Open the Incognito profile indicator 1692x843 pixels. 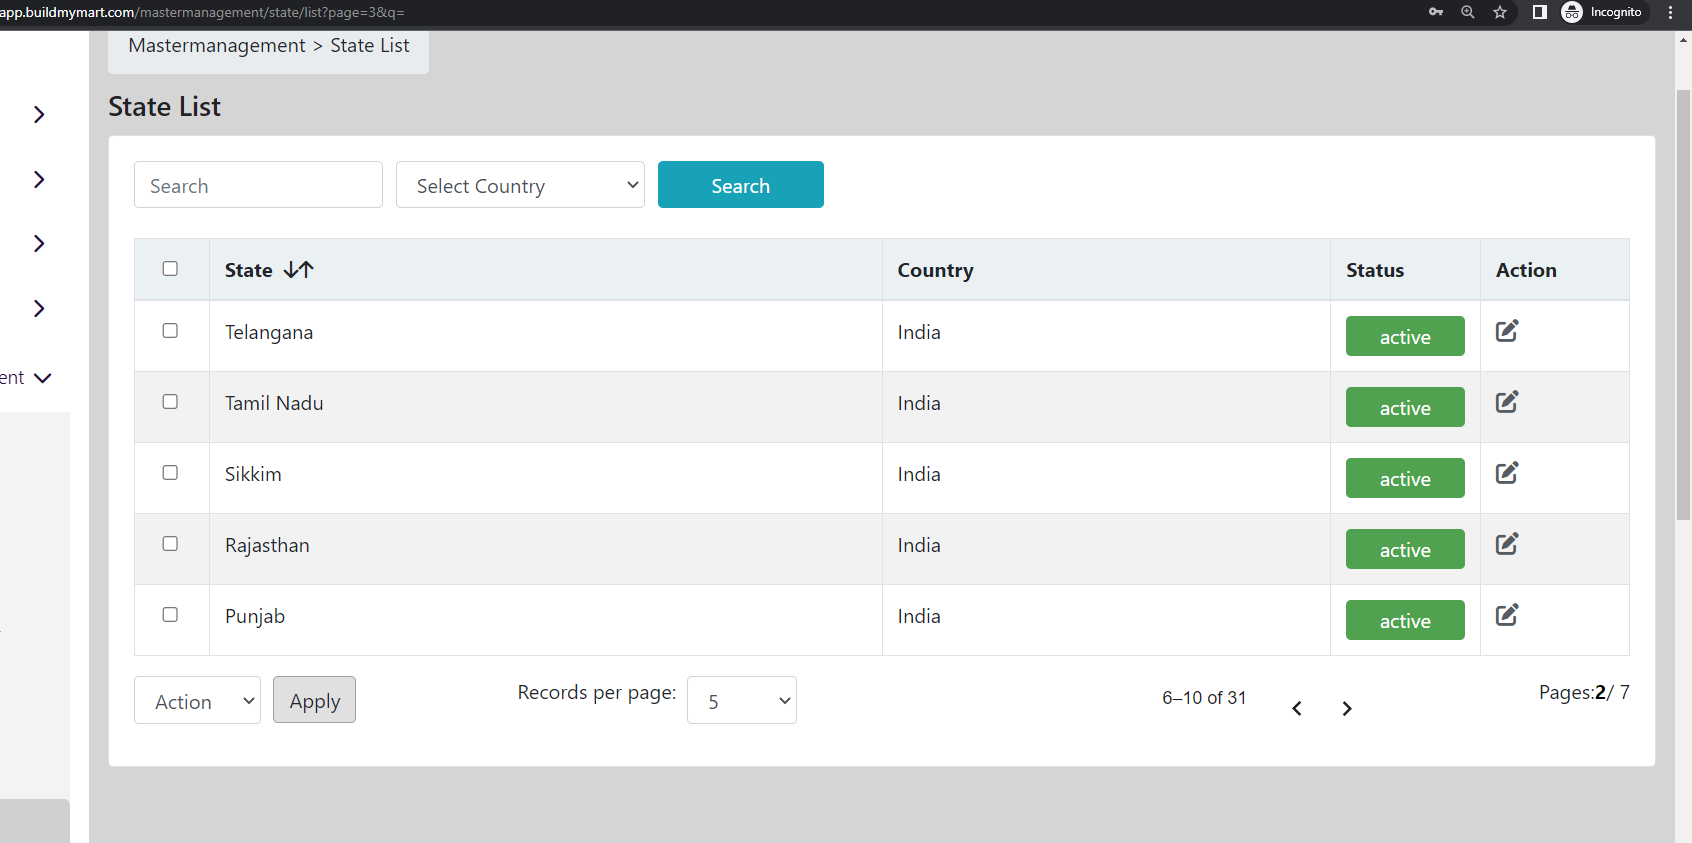point(1602,12)
